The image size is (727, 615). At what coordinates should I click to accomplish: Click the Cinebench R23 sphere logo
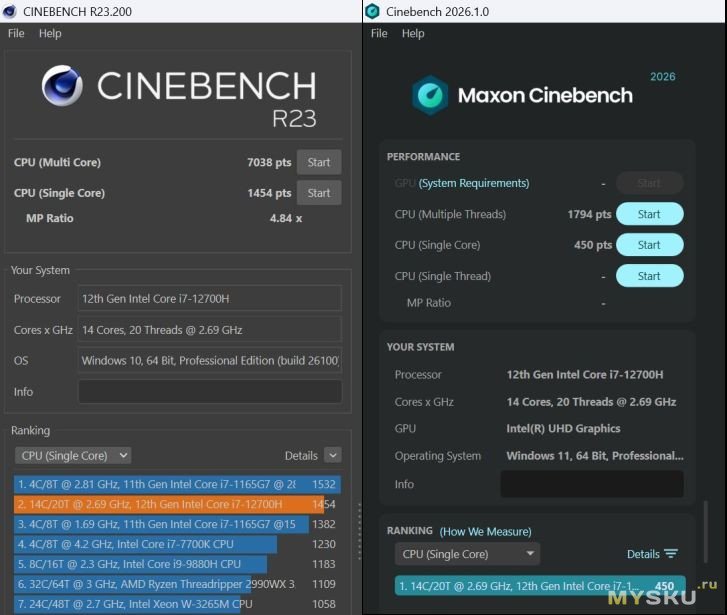[x=62, y=86]
